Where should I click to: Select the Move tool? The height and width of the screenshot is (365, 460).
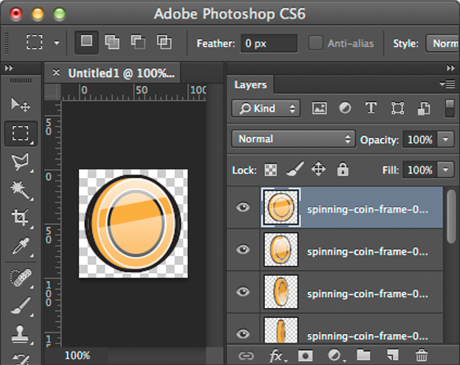20,105
